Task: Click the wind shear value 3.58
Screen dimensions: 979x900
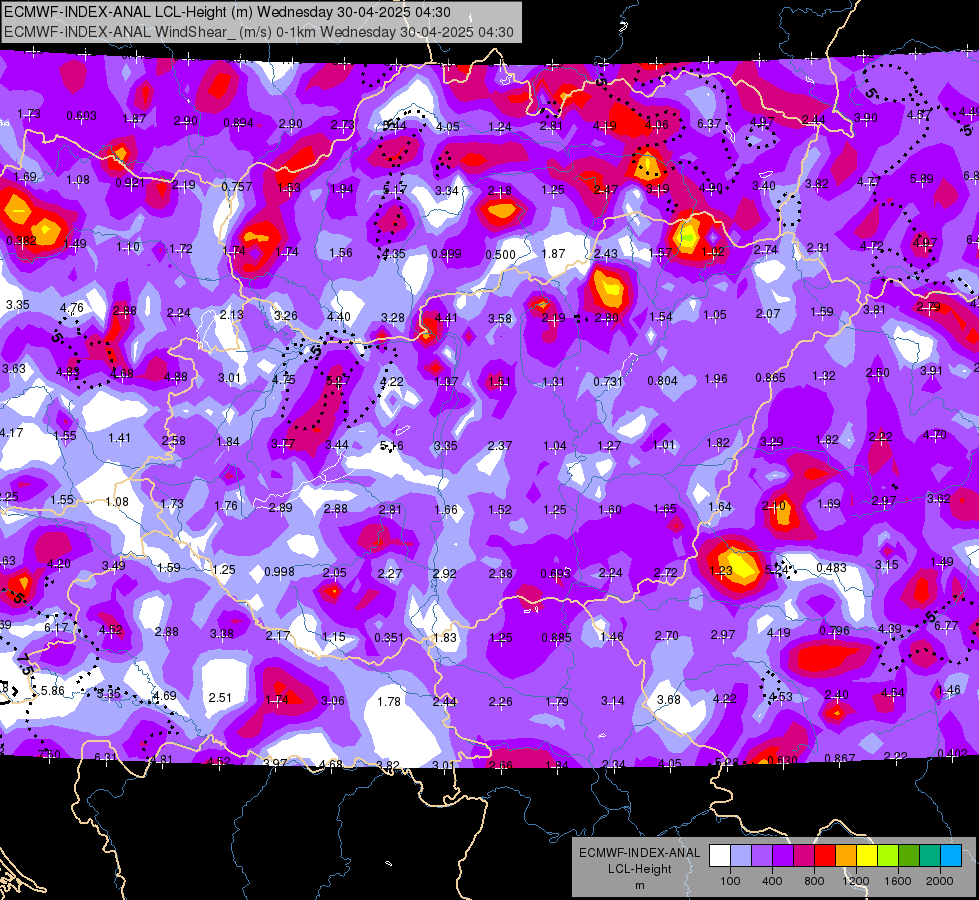Action: coord(499,319)
